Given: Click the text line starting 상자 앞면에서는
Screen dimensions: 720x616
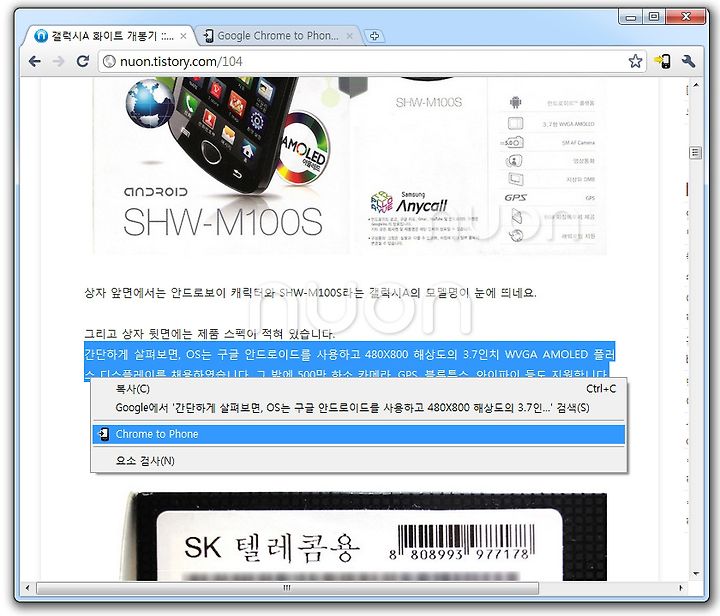Looking at the screenshot, I should click(x=310, y=293).
